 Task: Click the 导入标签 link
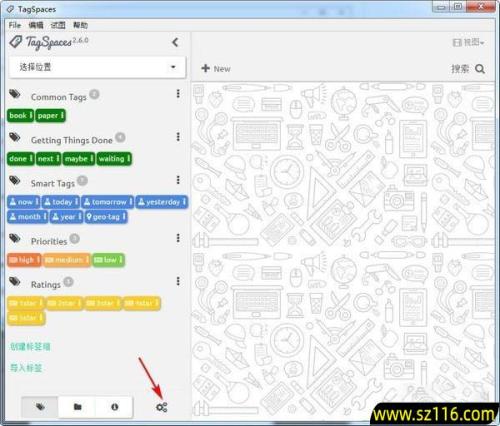click(x=26, y=368)
